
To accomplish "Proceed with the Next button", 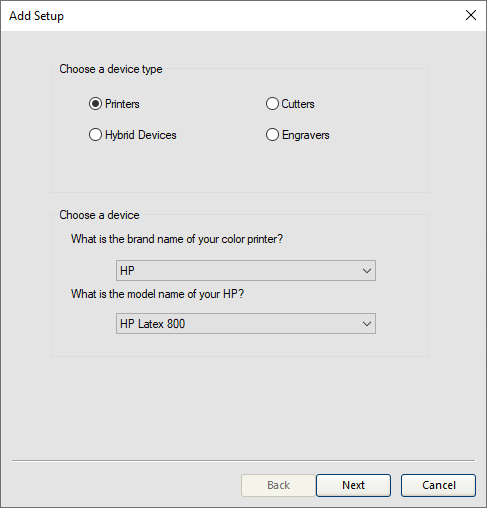I will (x=353, y=485).
